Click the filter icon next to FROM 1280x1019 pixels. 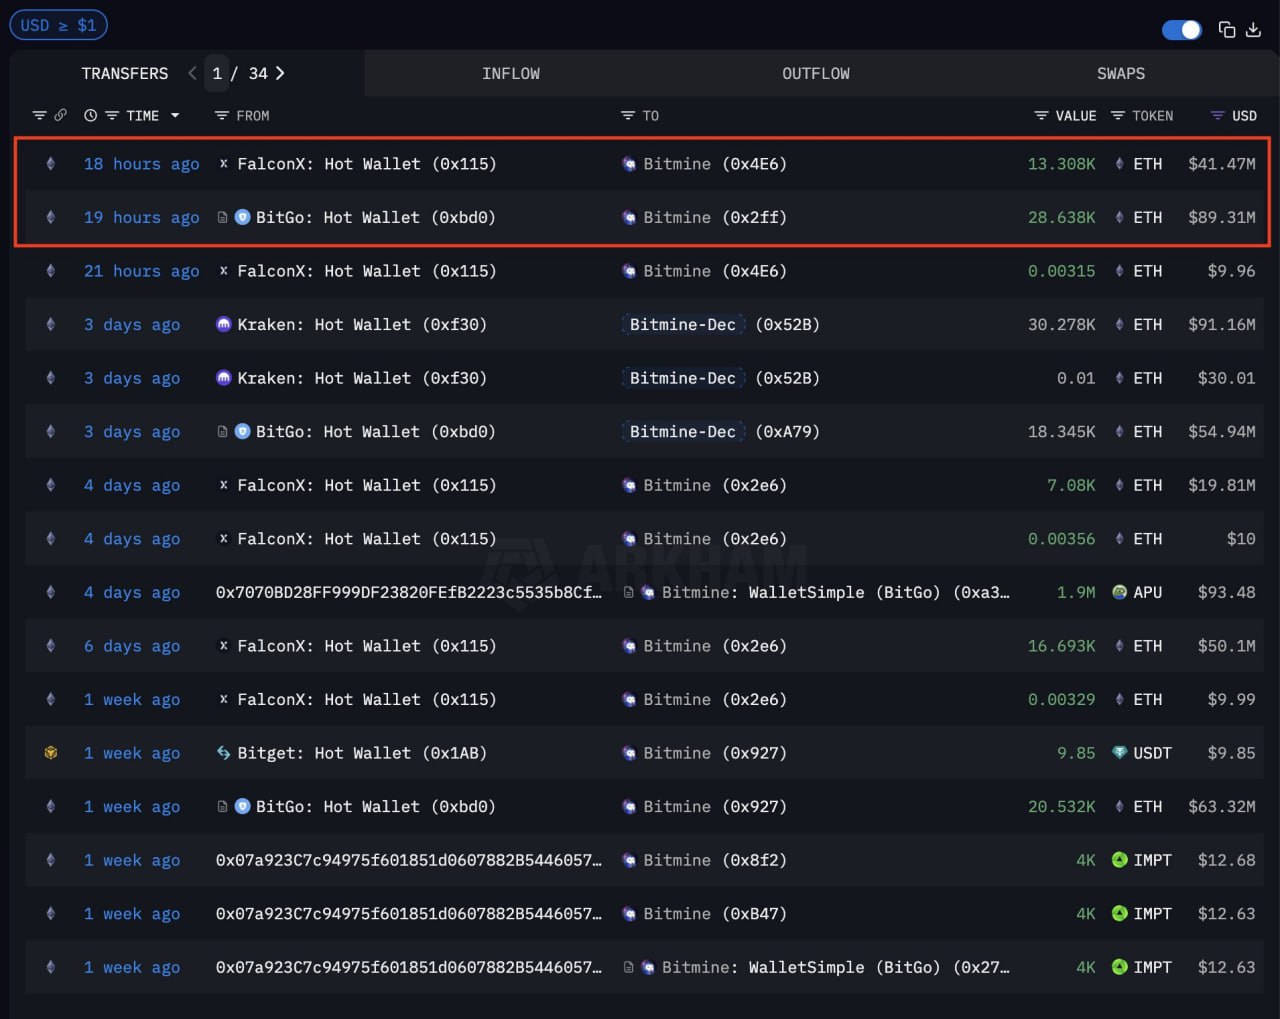coord(222,116)
